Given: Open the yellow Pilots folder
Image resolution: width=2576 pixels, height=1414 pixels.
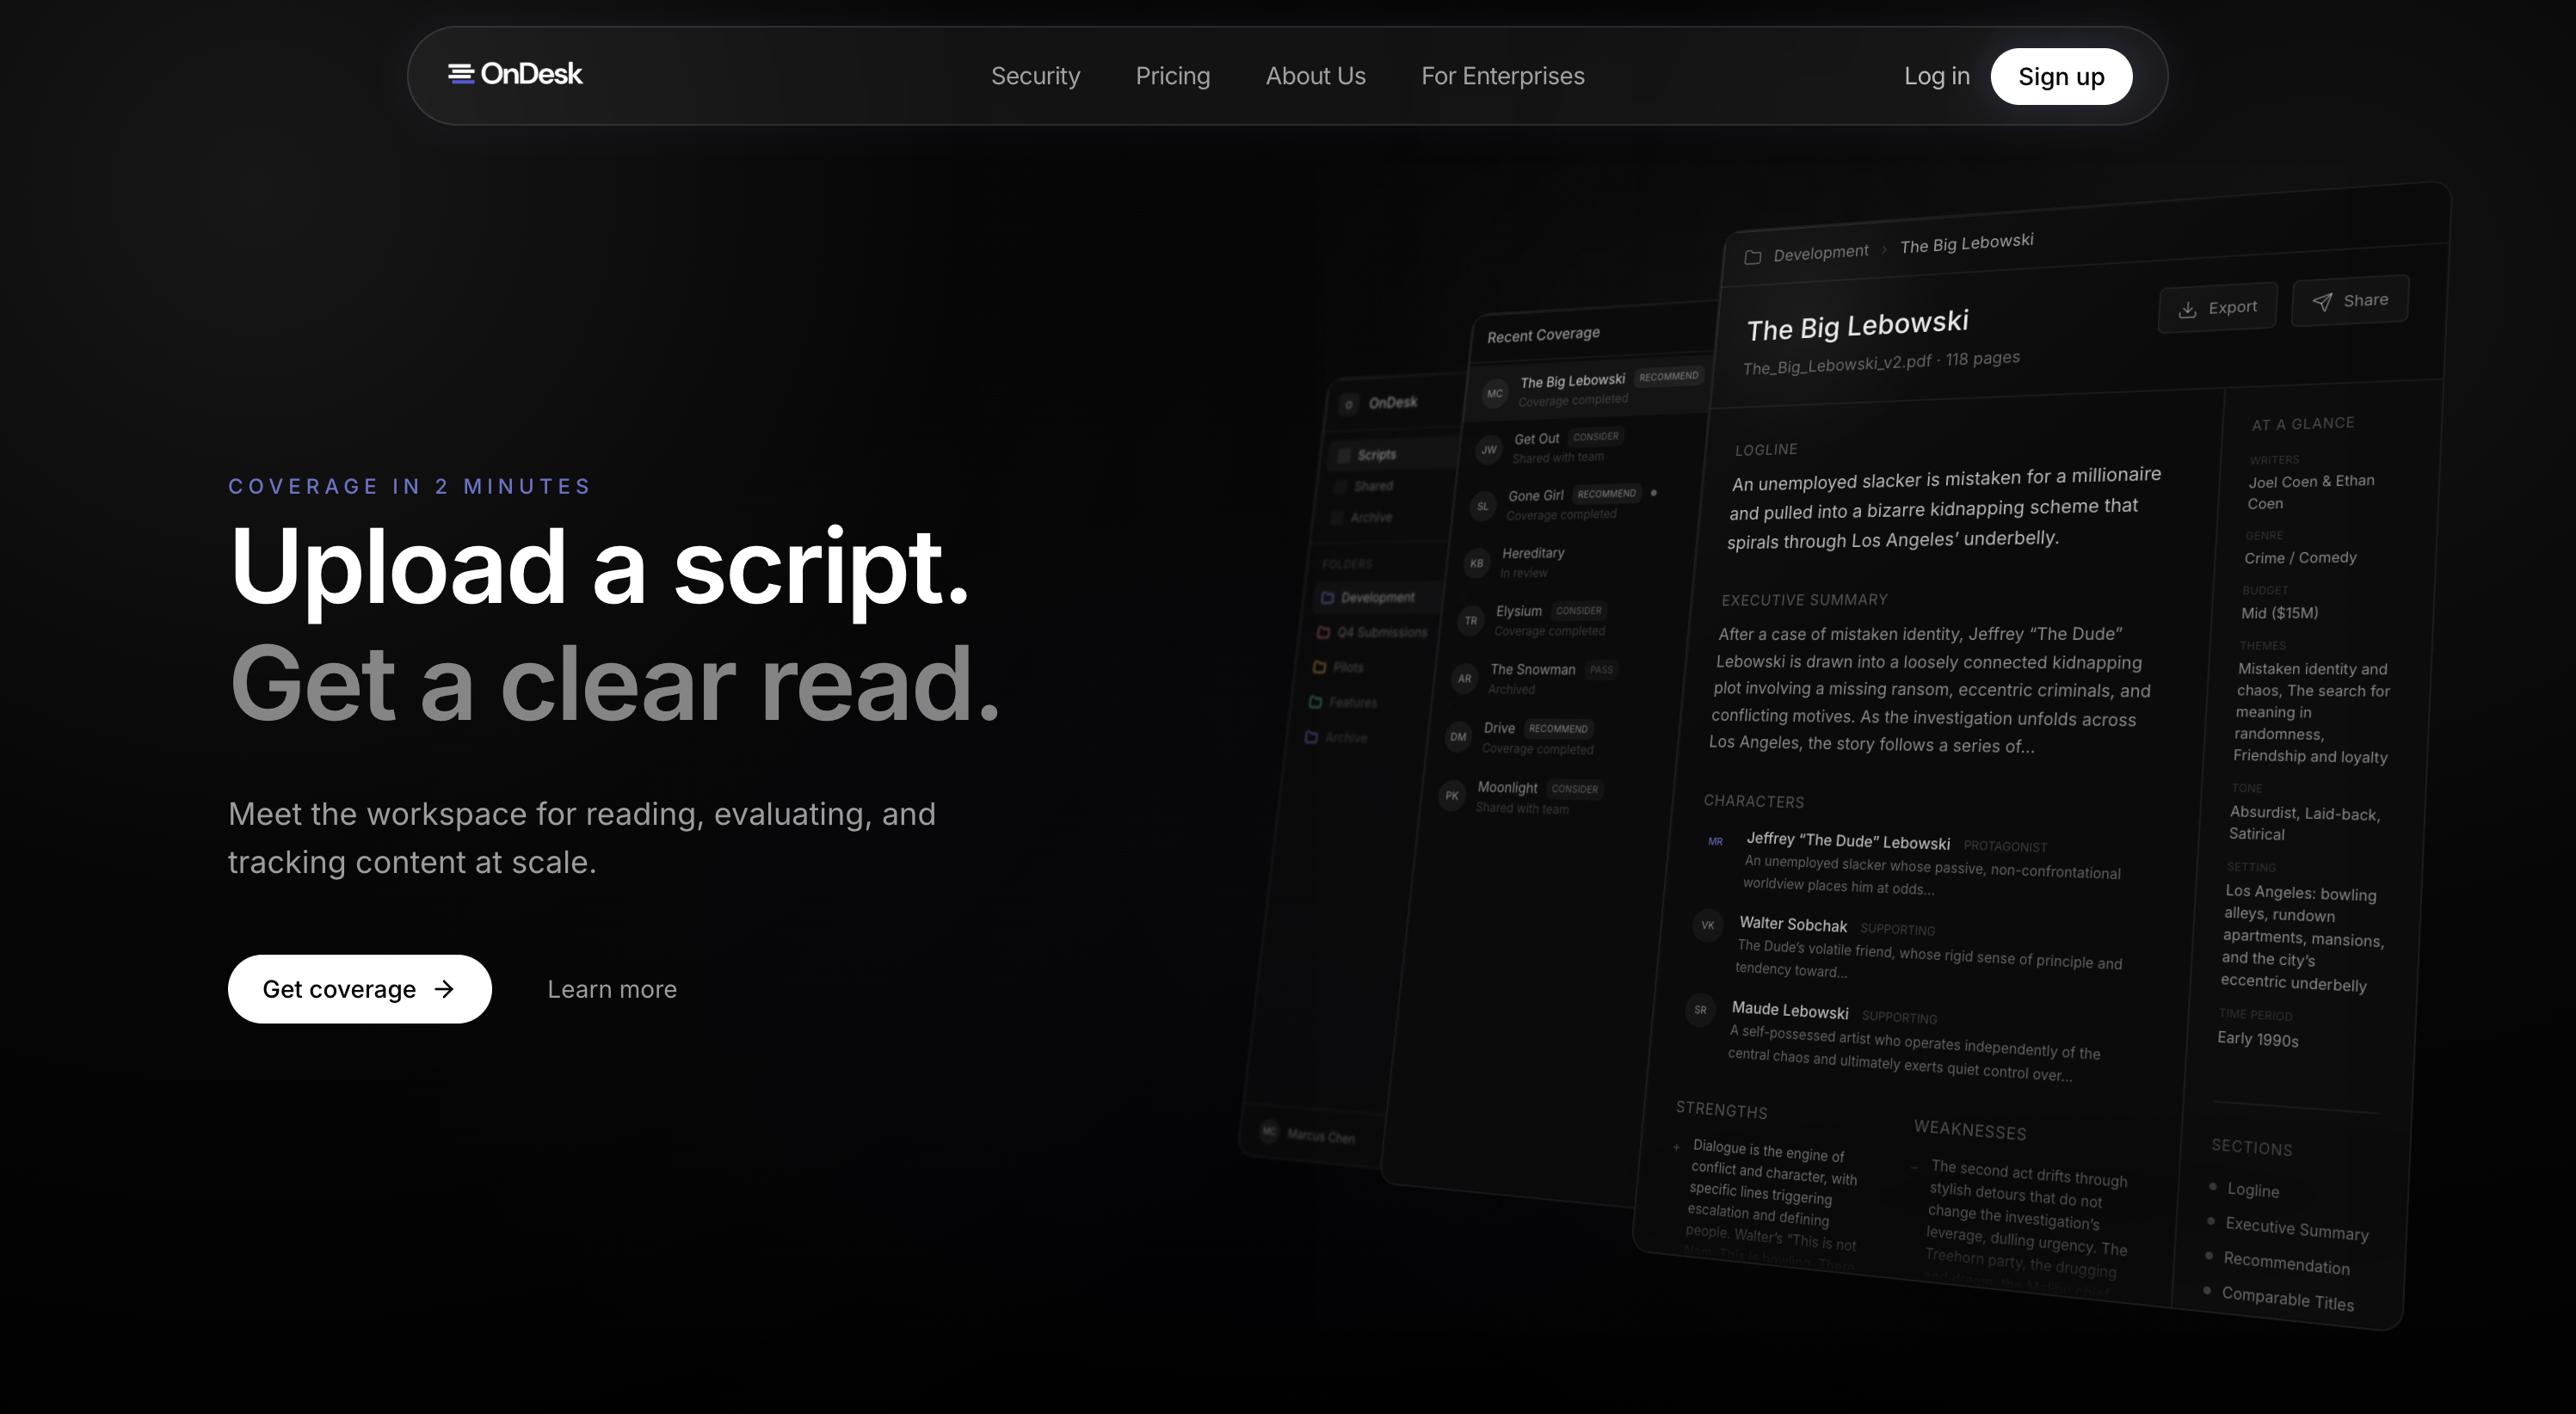Looking at the screenshot, I should coord(1338,667).
